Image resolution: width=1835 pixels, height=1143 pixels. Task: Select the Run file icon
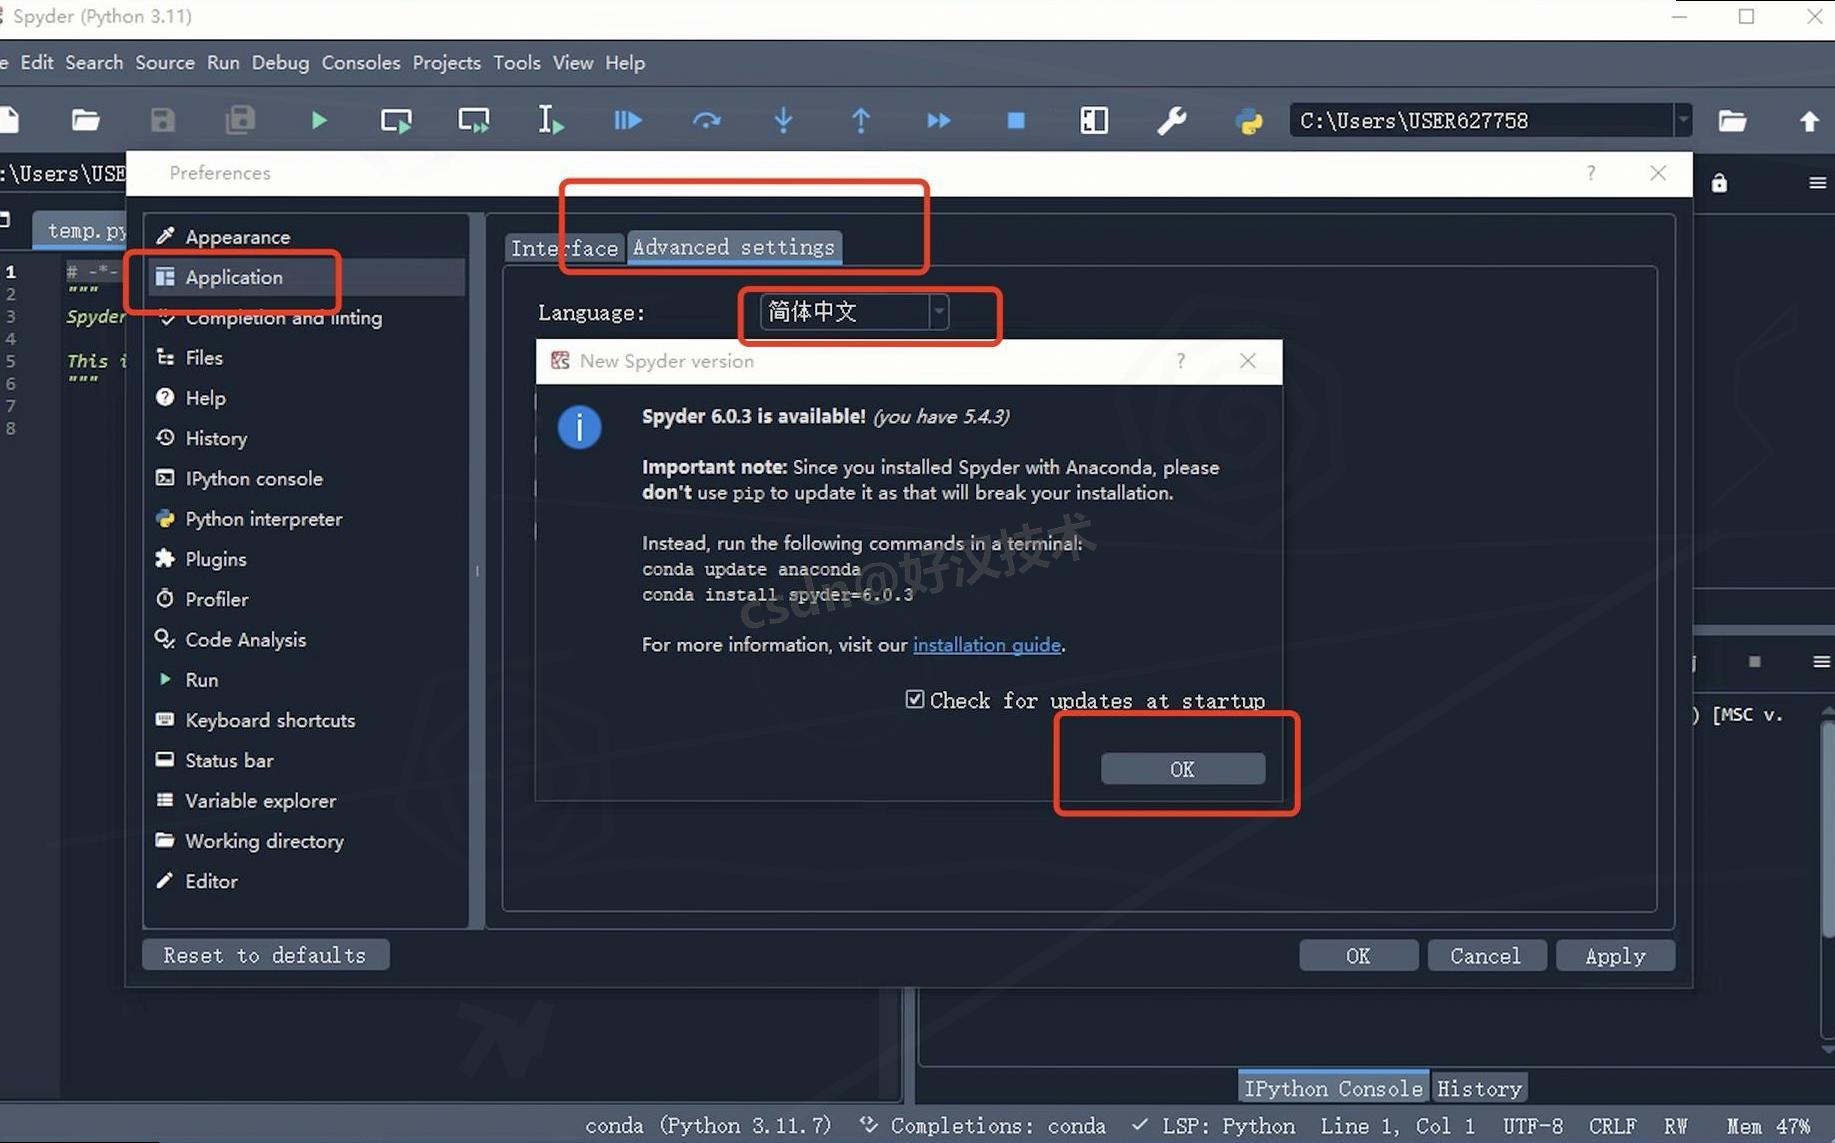pyautogui.click(x=318, y=120)
